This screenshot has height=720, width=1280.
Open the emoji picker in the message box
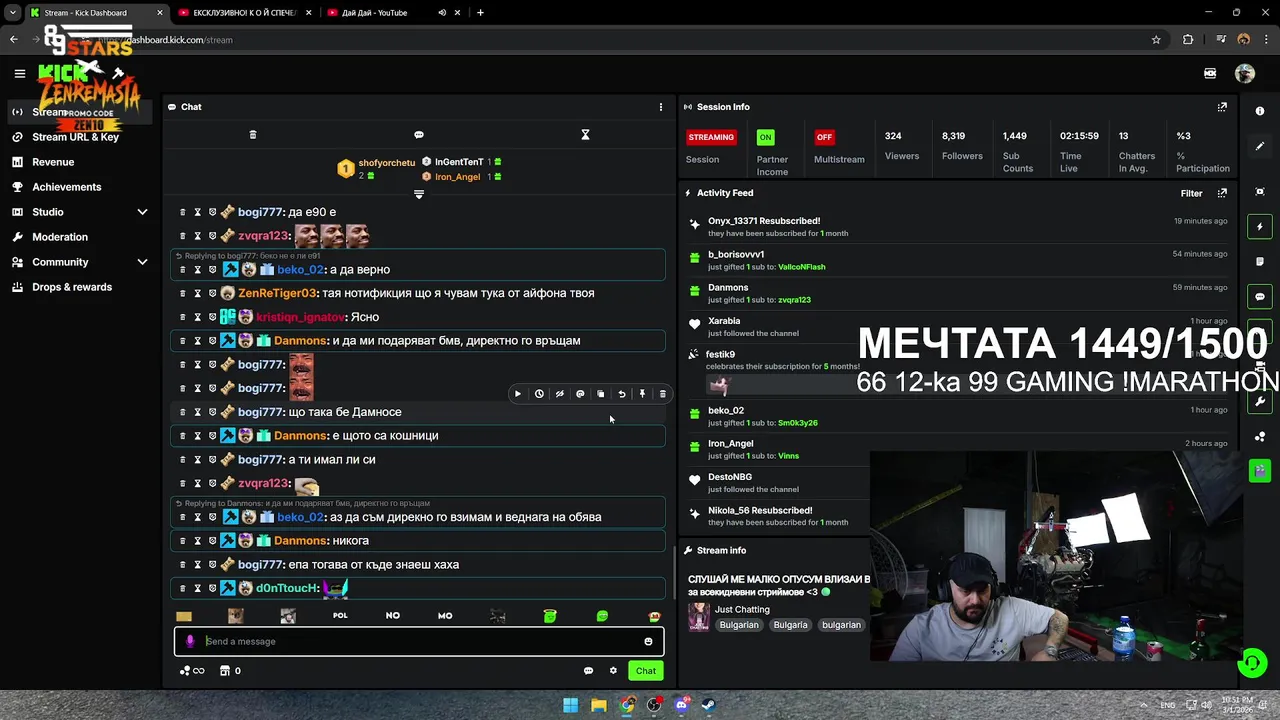[648, 642]
